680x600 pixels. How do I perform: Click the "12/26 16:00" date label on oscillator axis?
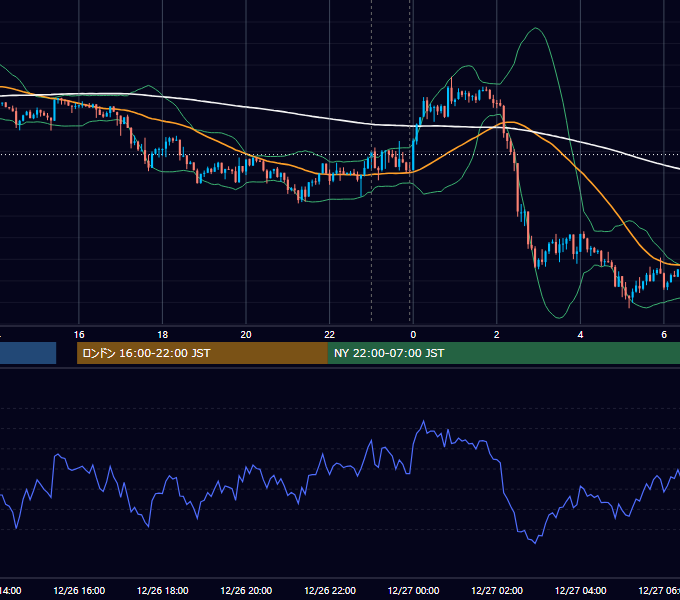click(x=79, y=590)
